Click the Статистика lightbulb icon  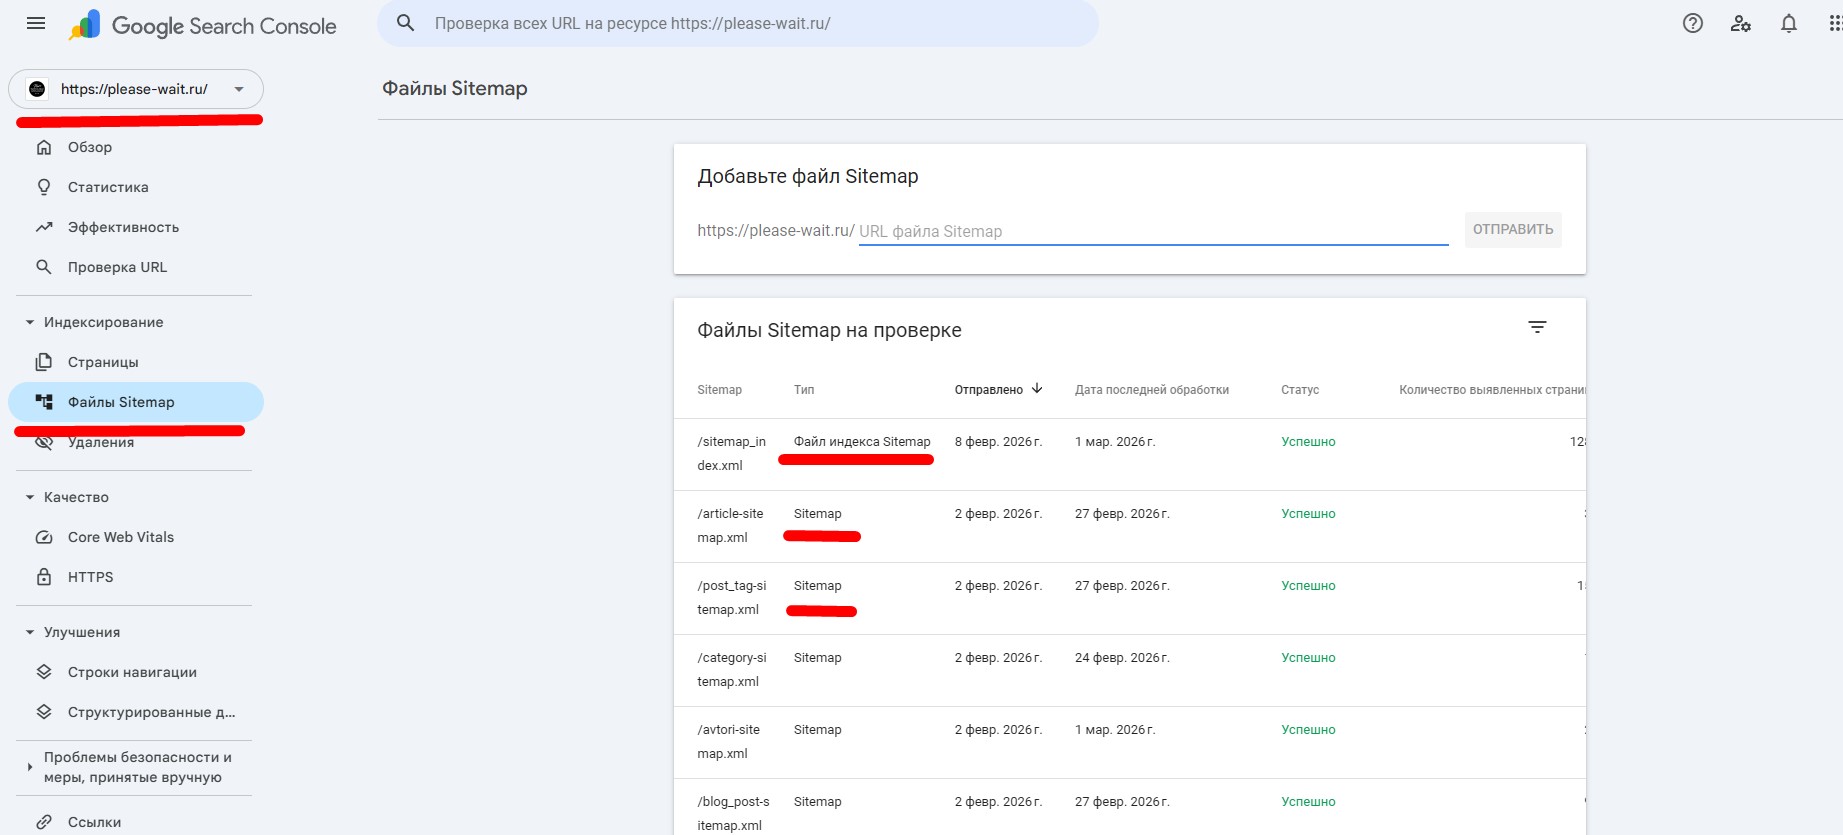coord(44,187)
